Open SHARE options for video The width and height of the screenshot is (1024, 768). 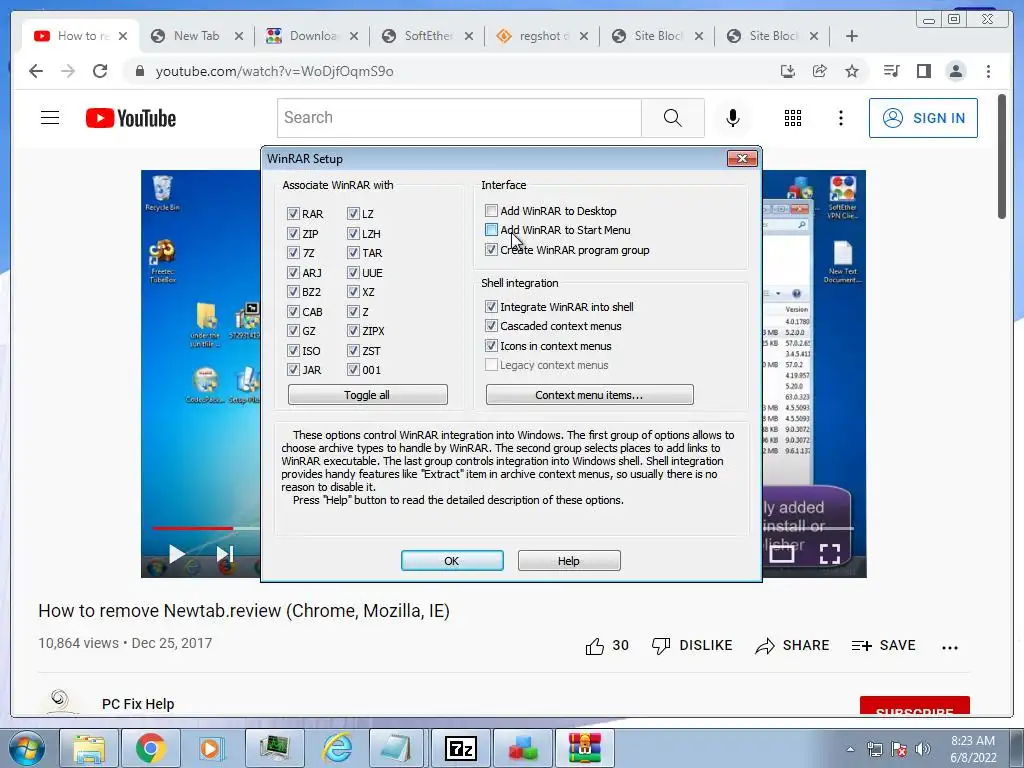point(792,646)
